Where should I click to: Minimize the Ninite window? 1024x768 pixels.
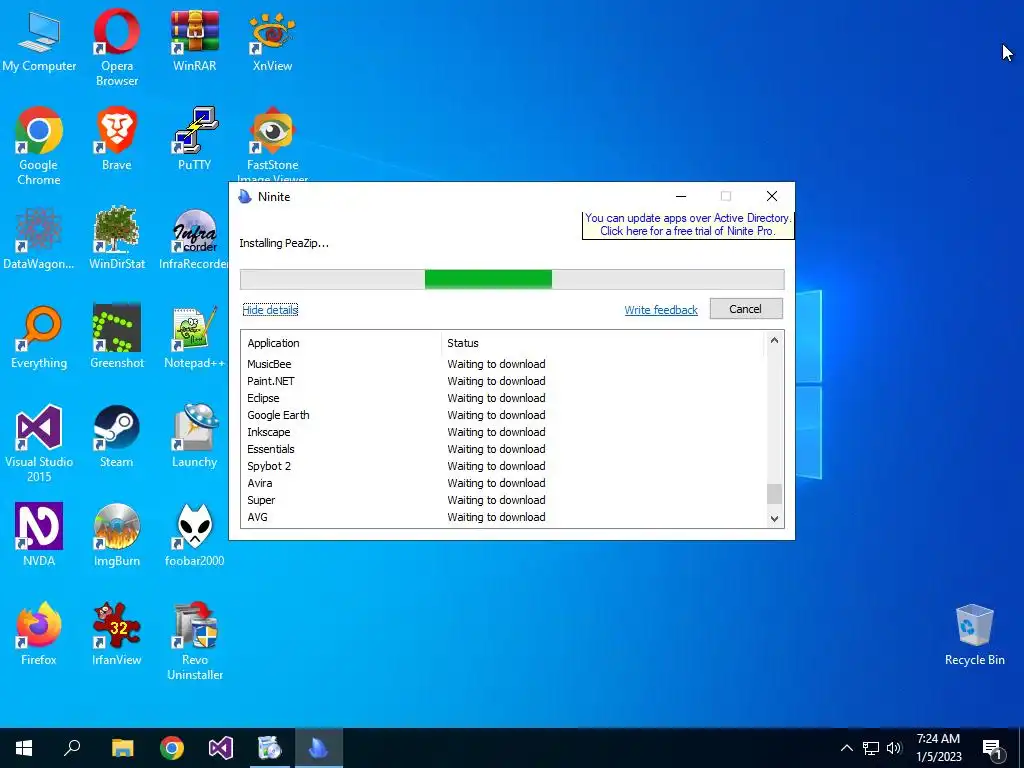pos(680,197)
